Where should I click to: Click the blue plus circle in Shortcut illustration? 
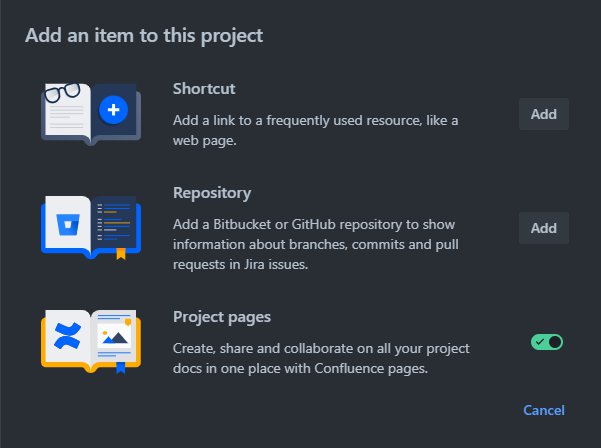(113, 110)
